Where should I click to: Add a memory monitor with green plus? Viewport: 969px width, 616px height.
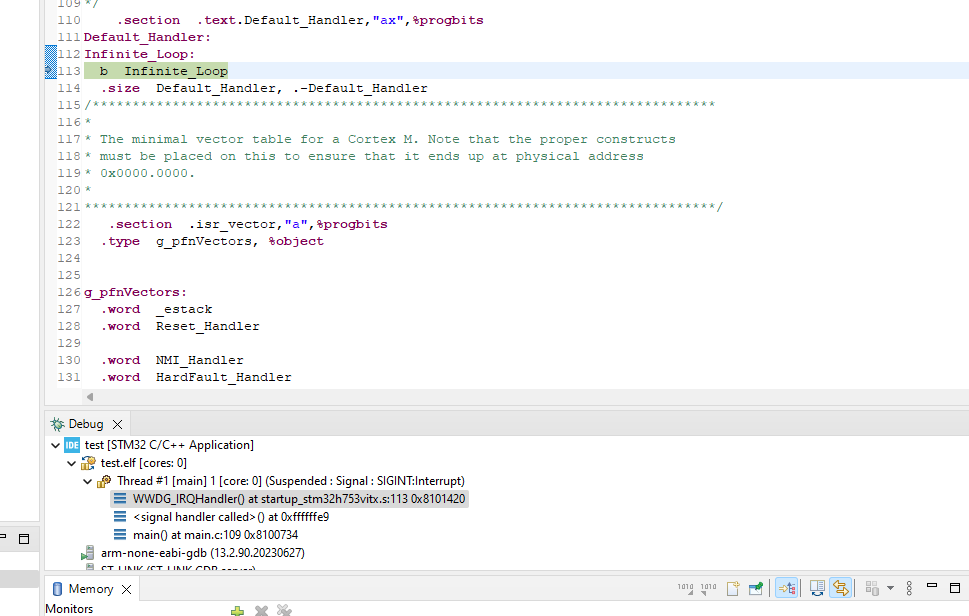point(237,611)
